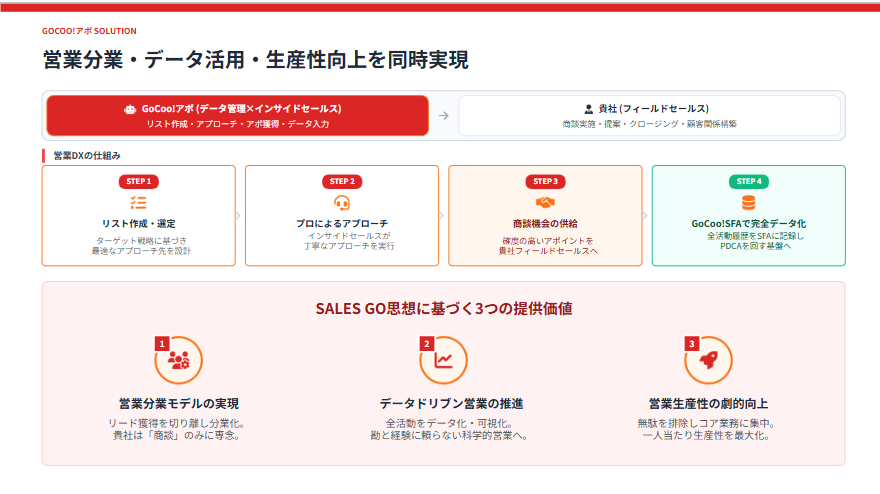Image resolution: width=880 pixels, height=494 pixels.
Task: Click the 営業DXの仕組み section label
Action: (x=86, y=155)
